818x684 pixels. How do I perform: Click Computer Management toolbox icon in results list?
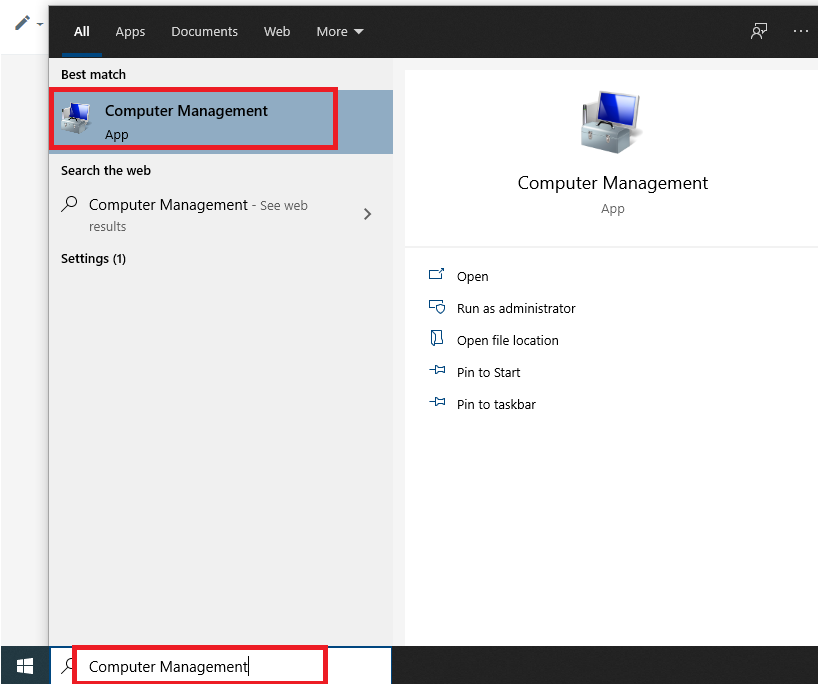76,118
